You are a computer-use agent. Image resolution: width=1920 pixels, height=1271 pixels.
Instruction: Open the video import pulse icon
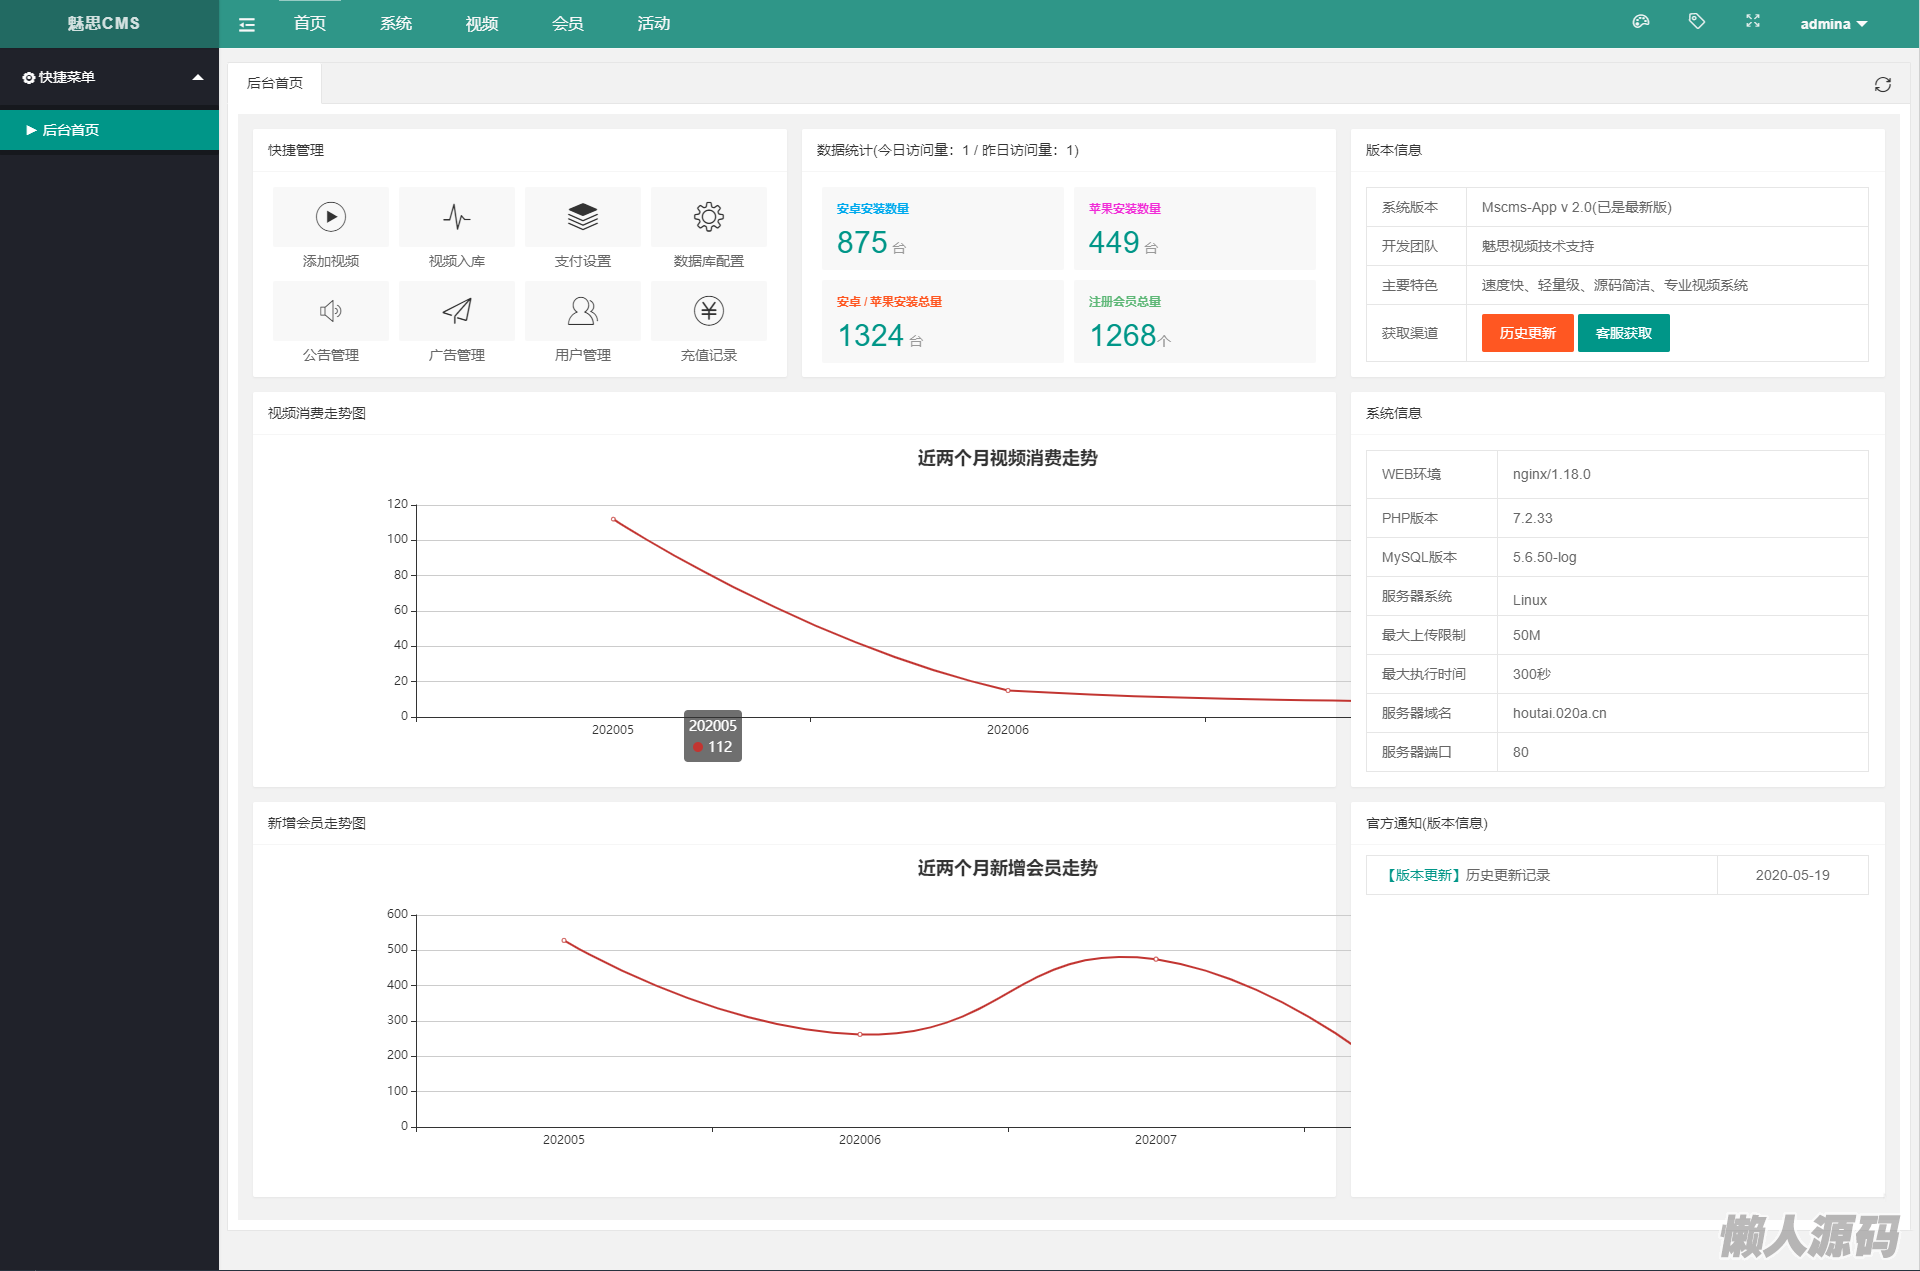[456, 217]
